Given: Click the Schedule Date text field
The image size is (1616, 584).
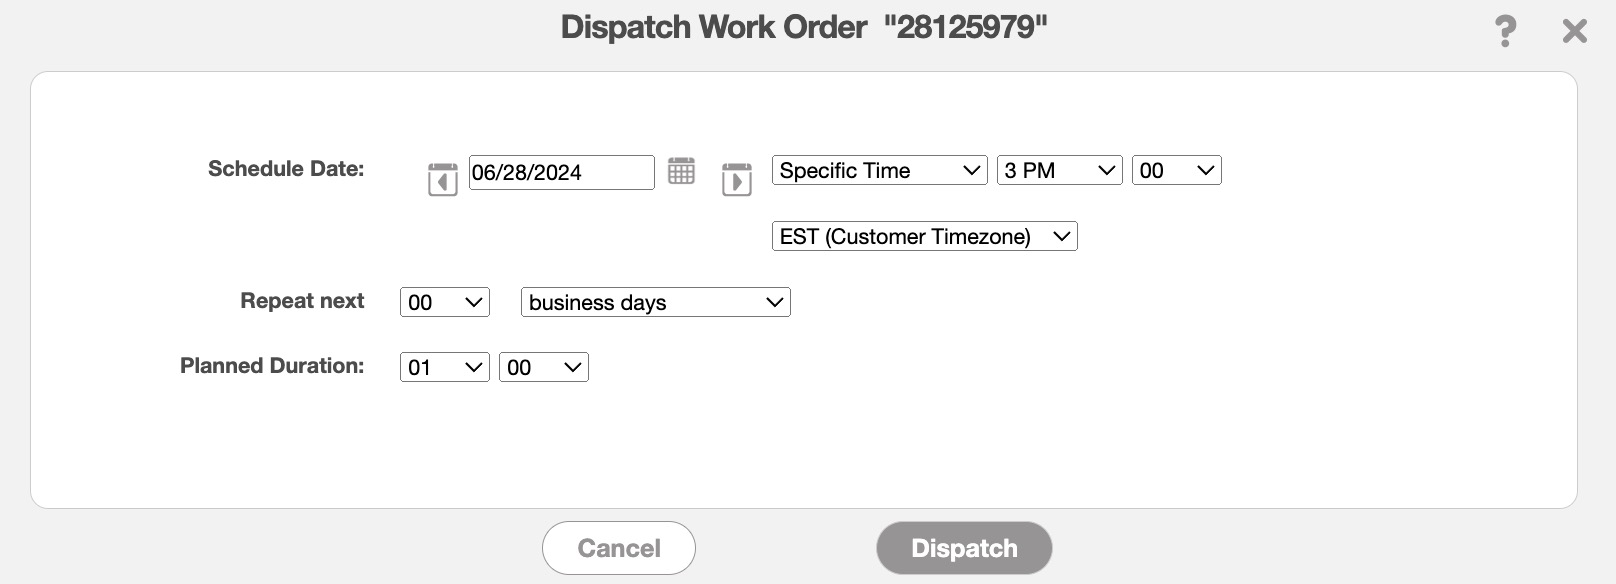Looking at the screenshot, I should pos(561,172).
